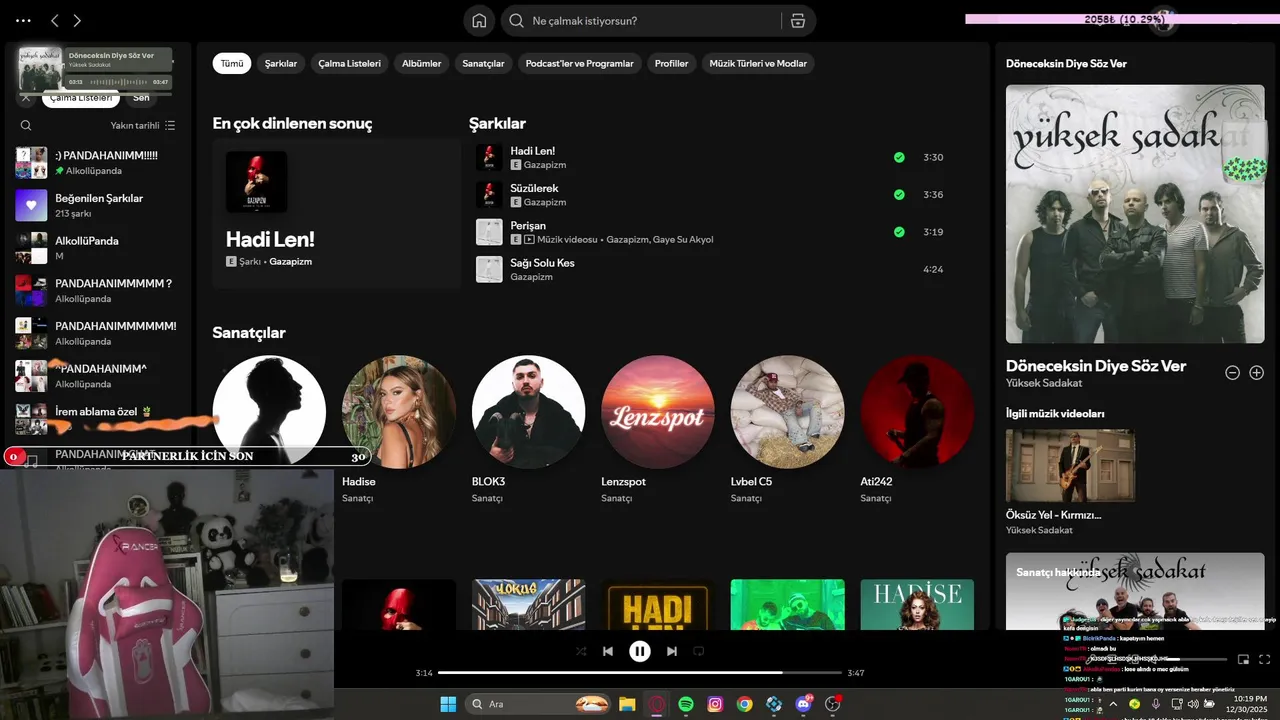This screenshot has width=1280, height=720.
Task: Switch to the Albümler filter
Action: tap(421, 63)
